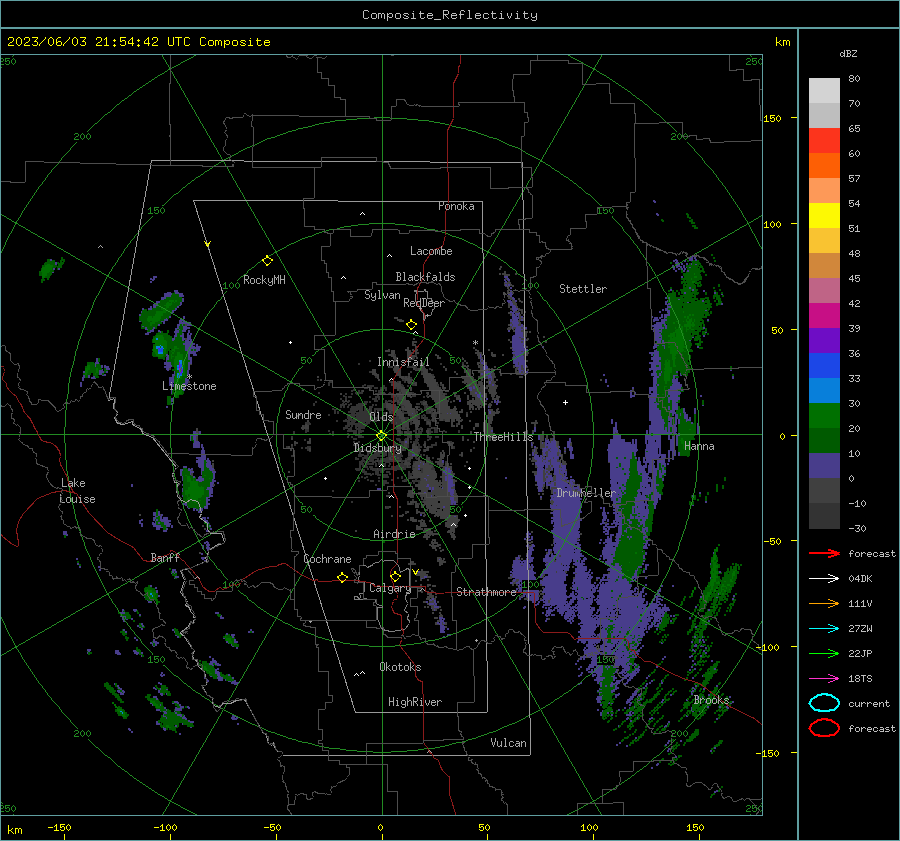This screenshot has width=900, height=841.
Task: Pick the magenta swatch between 42 and 39 dBZ
Action: (x=824, y=315)
